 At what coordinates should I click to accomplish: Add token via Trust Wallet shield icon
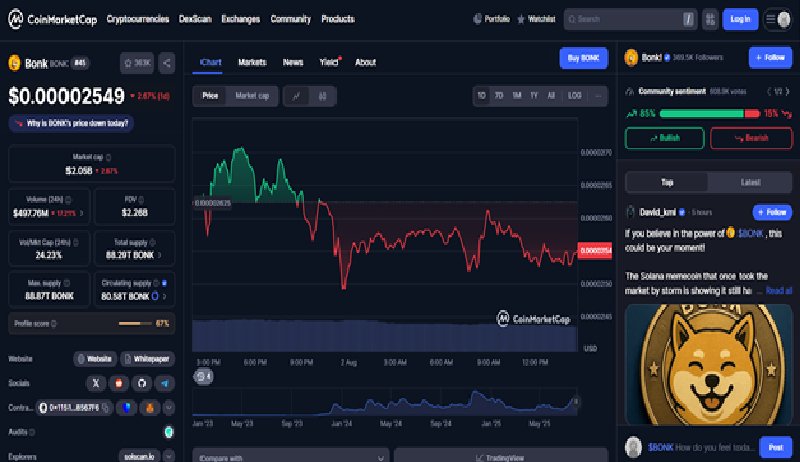(127, 407)
